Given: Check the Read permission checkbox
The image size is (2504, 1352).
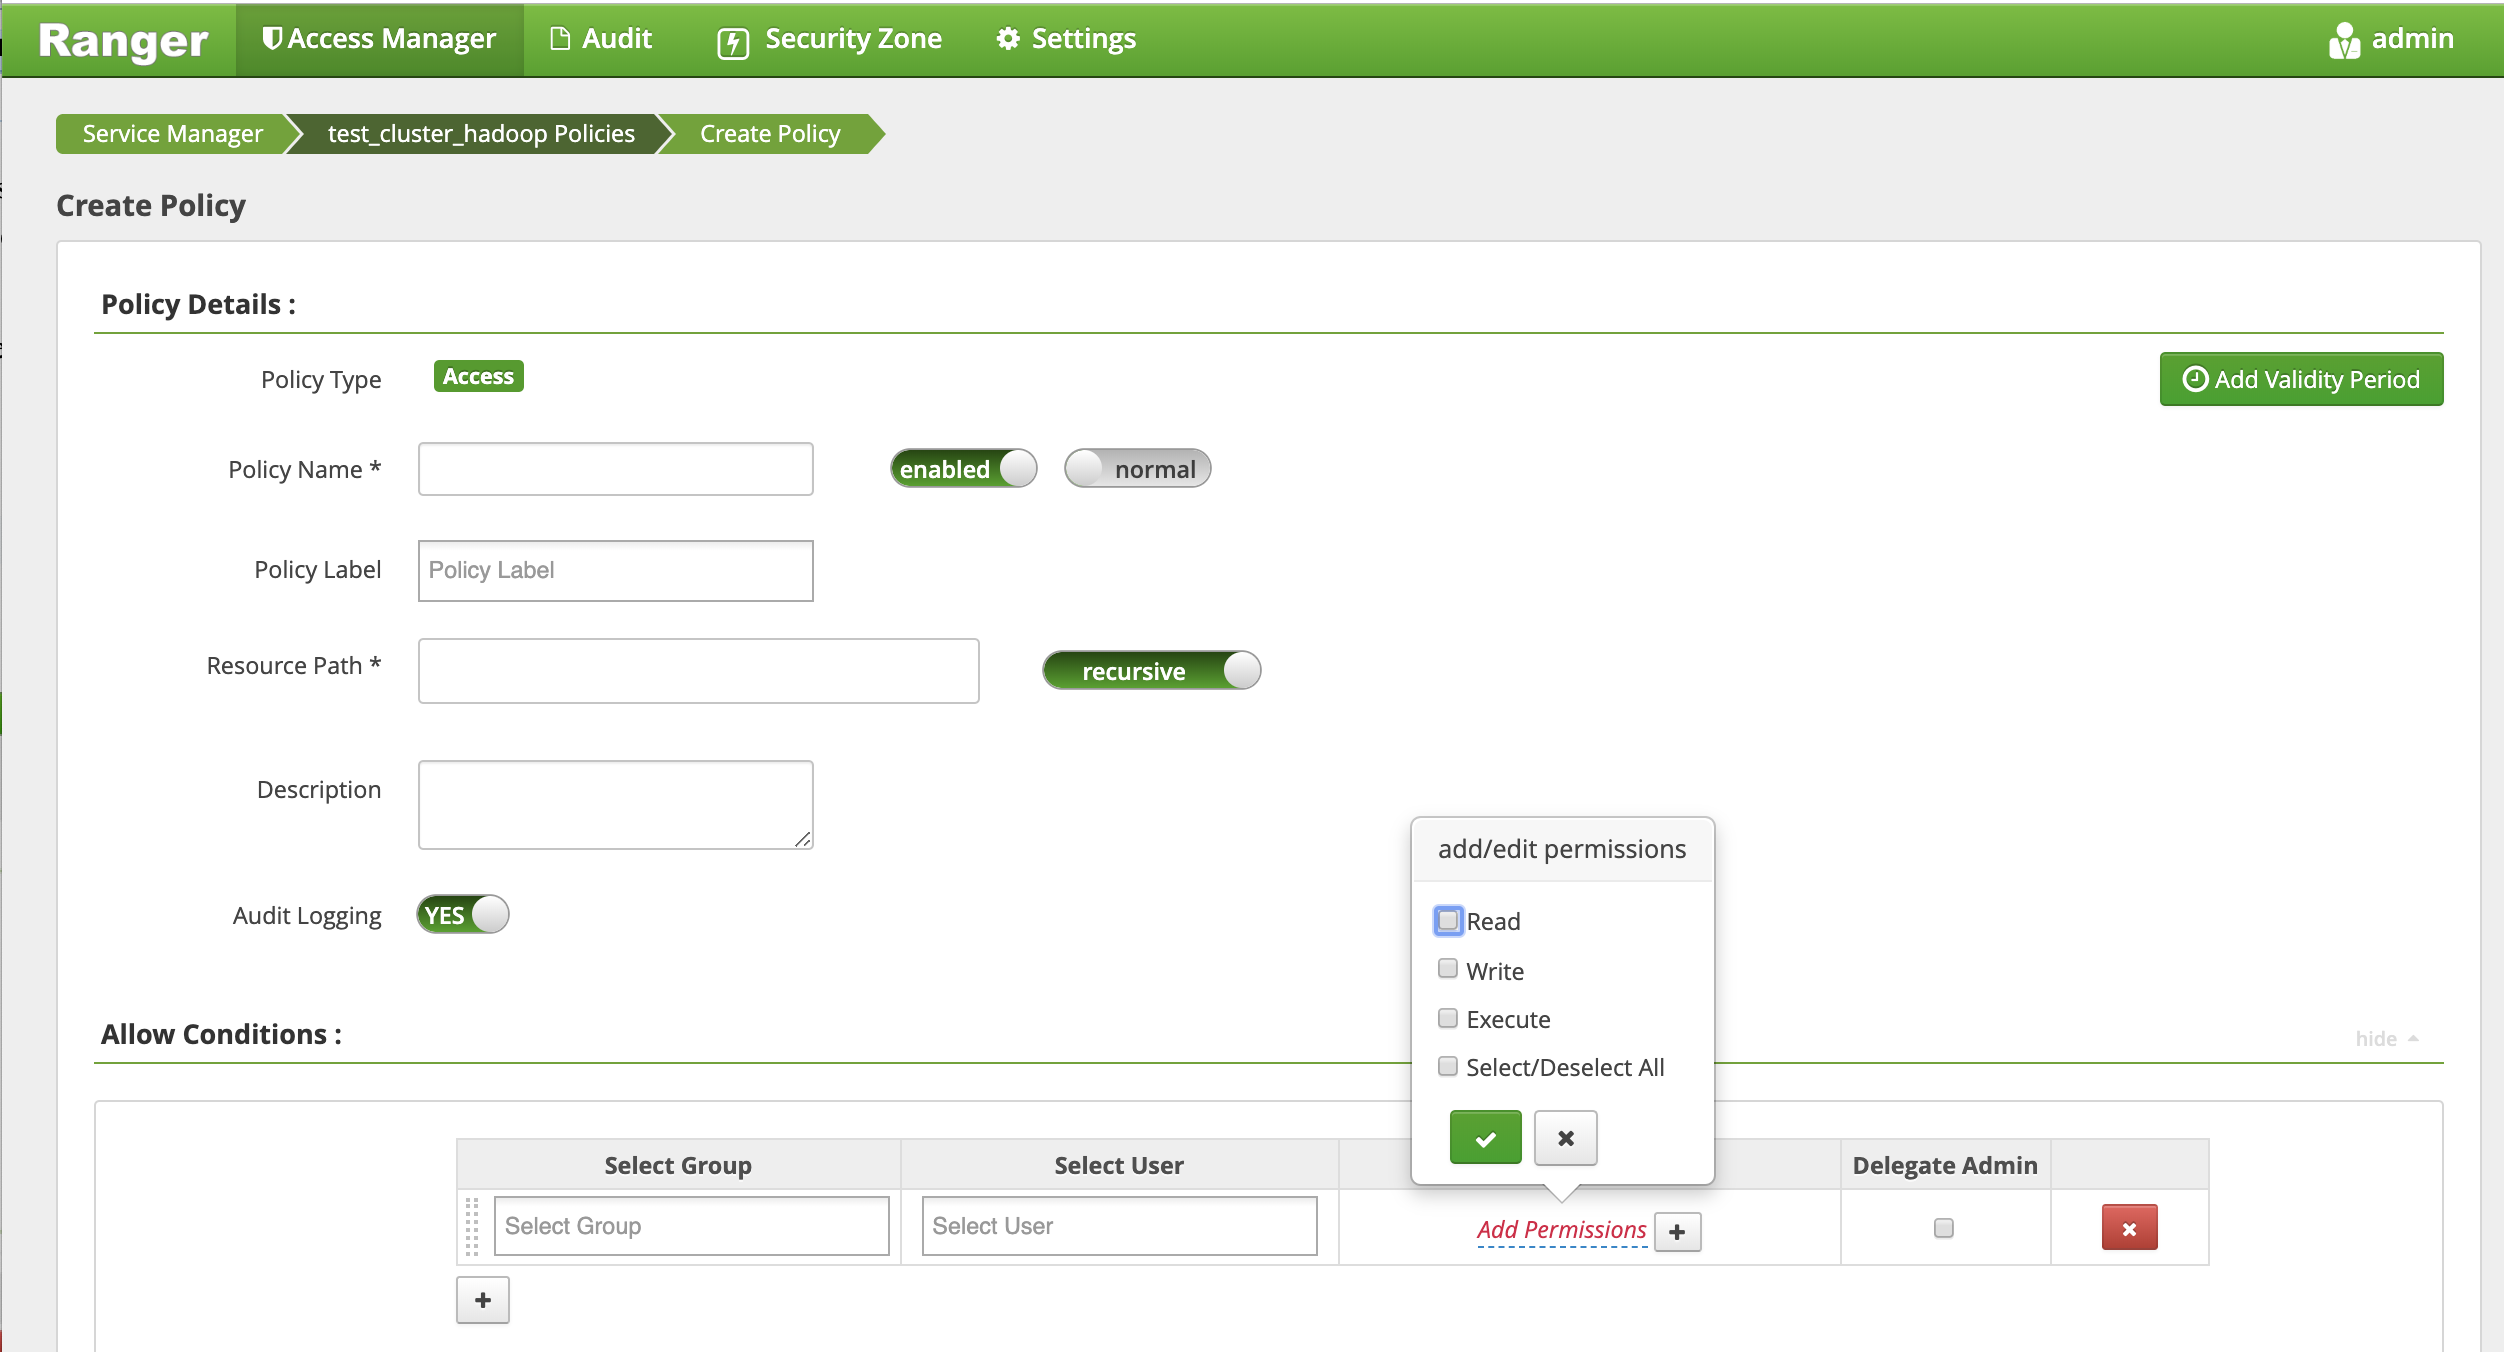Looking at the screenshot, I should click(1448, 920).
